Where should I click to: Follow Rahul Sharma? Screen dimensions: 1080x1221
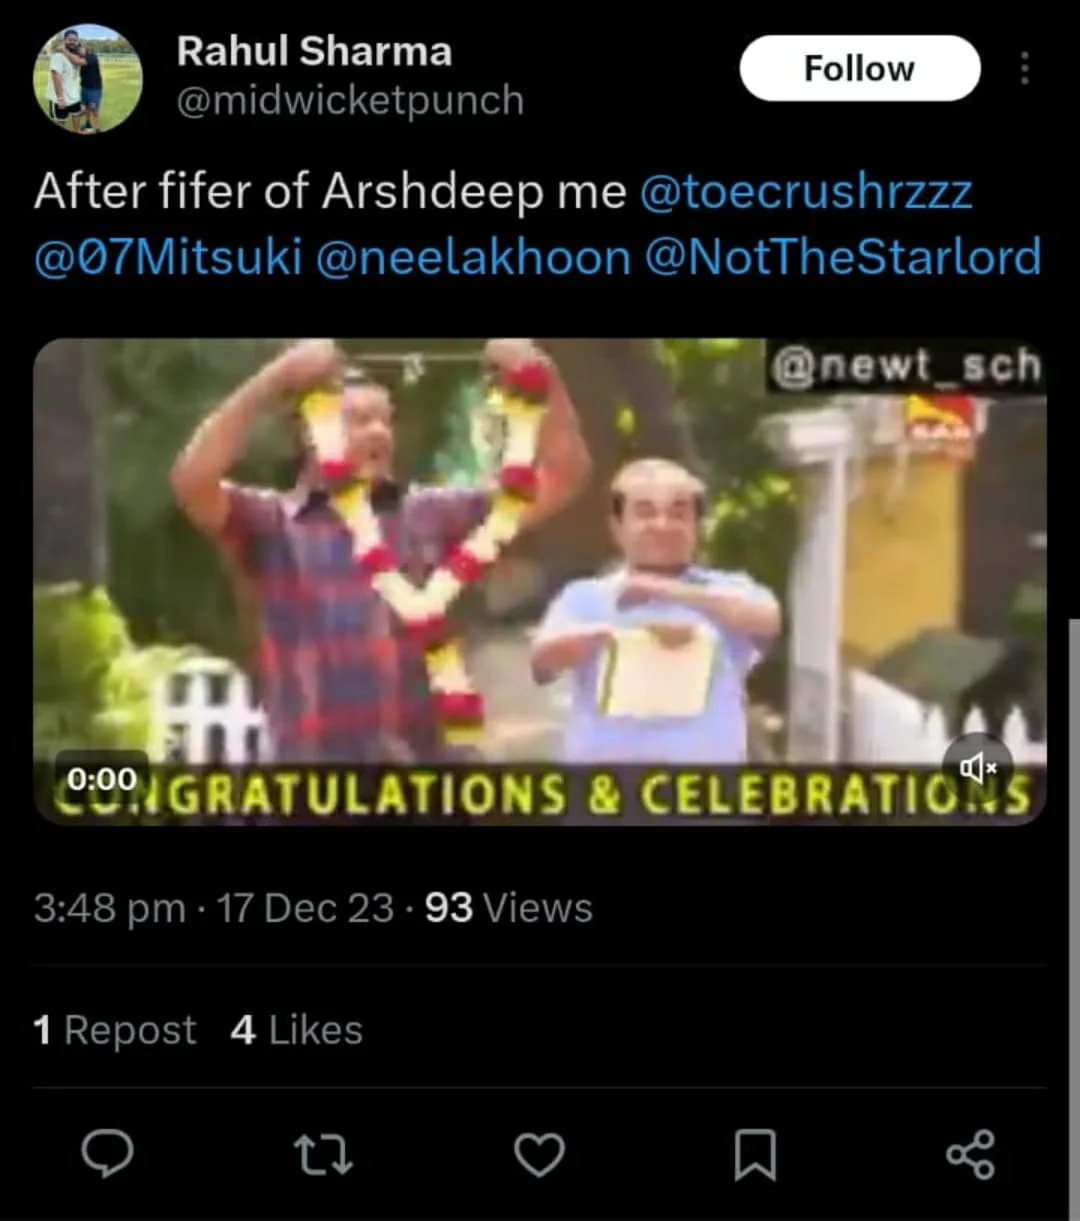coord(859,68)
